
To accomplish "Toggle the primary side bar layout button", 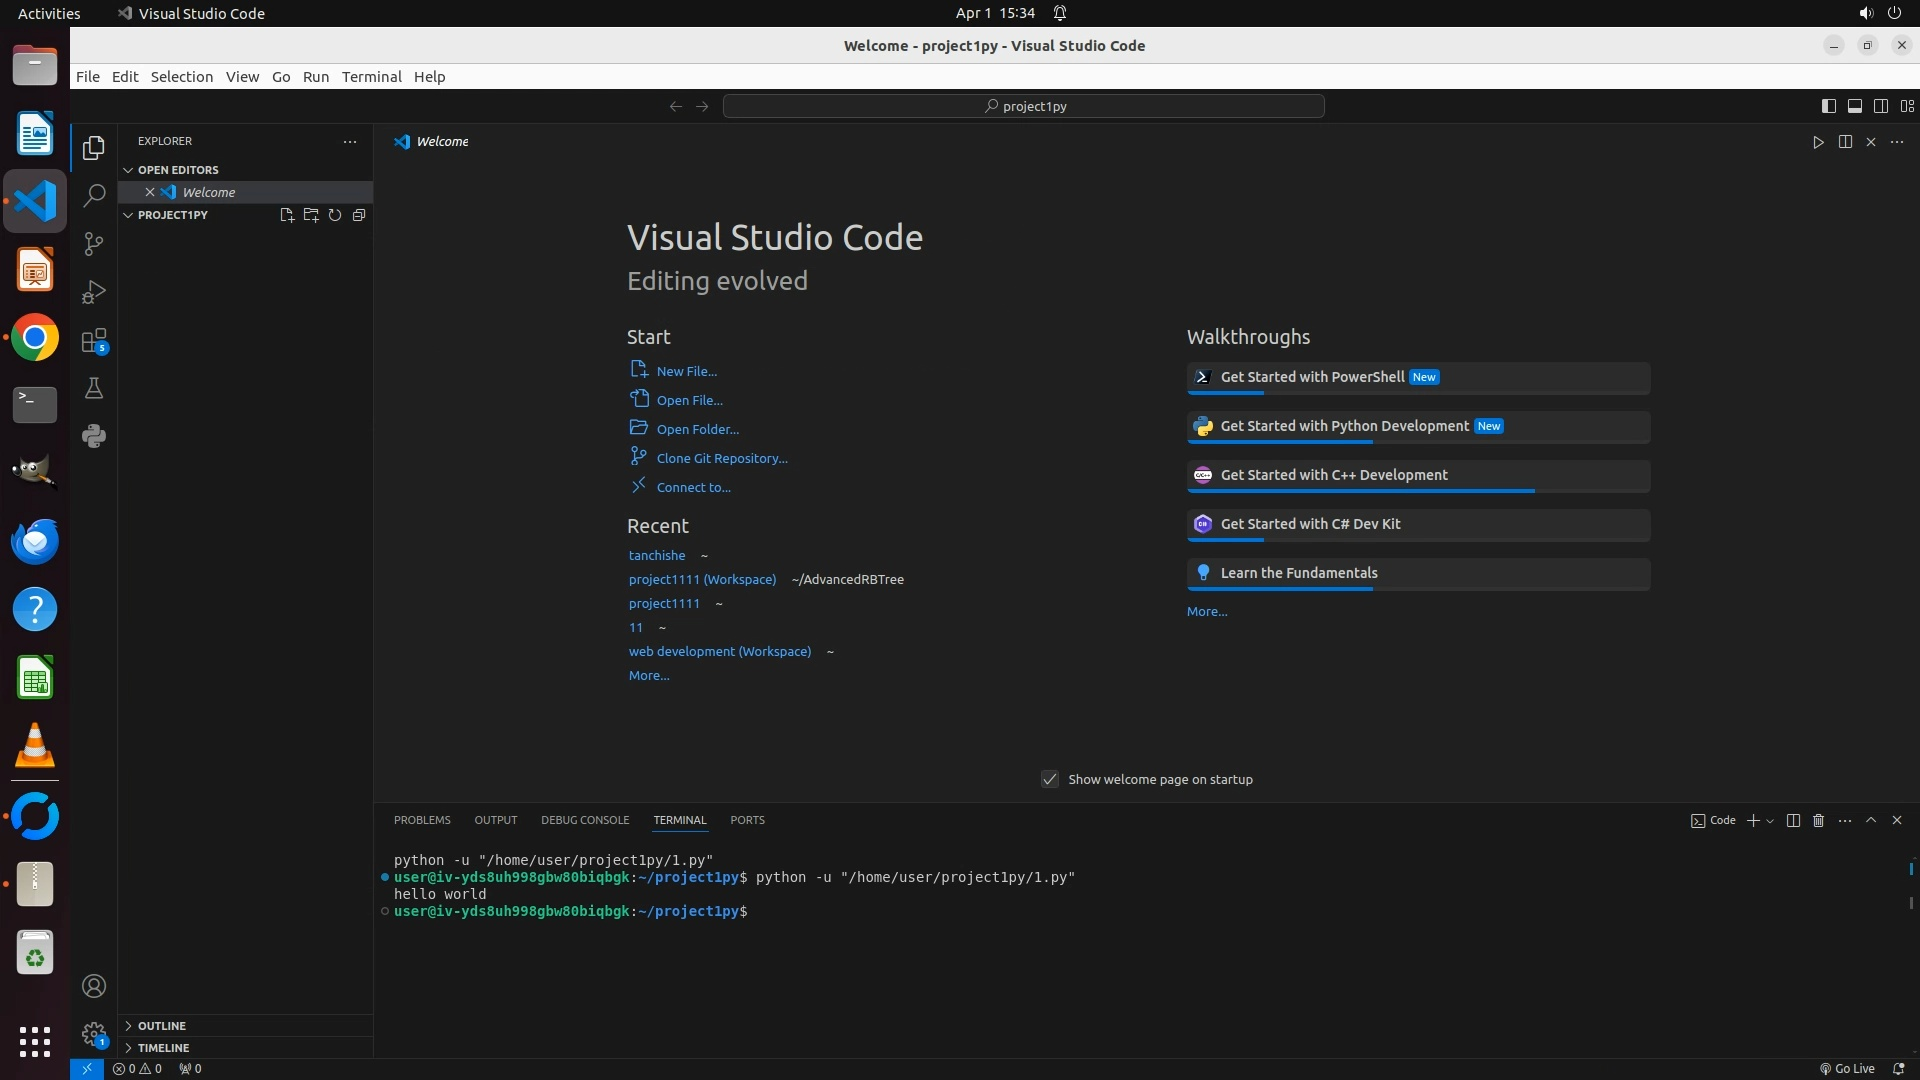I will [x=1828, y=106].
